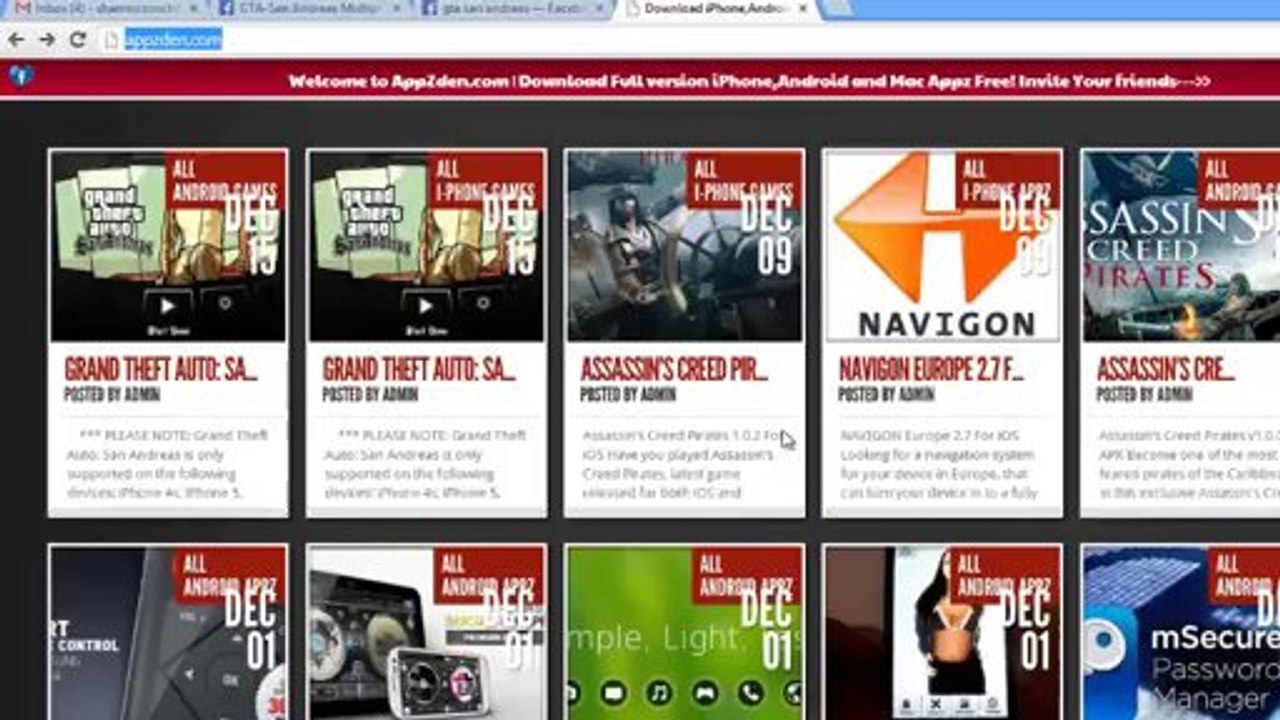
Task: Click the Assassin's Creed Pirates 1.0.2 description text
Action: click(x=684, y=464)
